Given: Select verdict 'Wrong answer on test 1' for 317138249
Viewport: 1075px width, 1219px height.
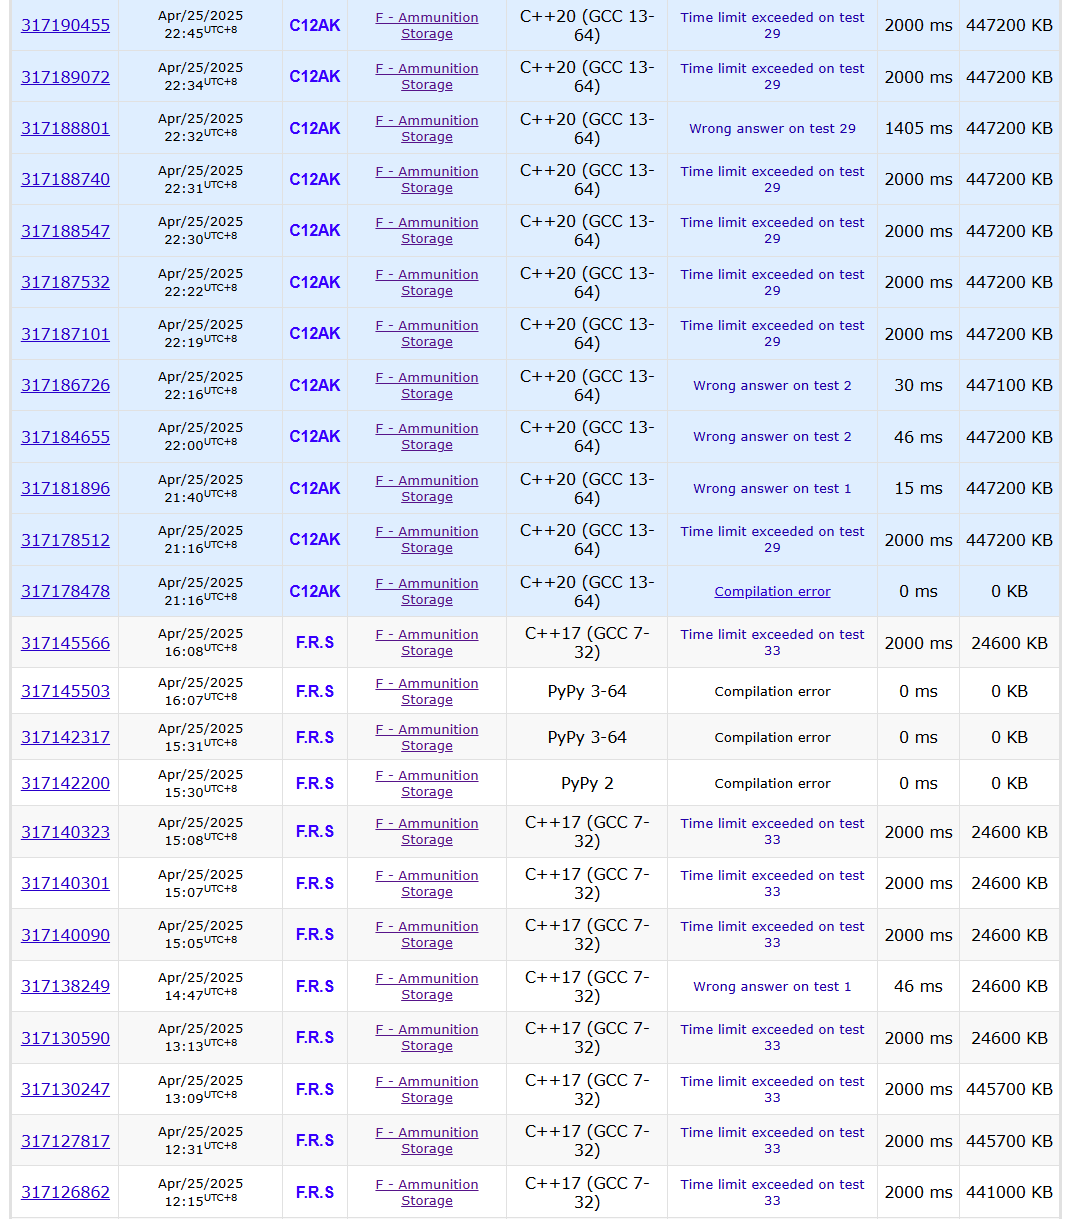Looking at the screenshot, I should 772,986.
